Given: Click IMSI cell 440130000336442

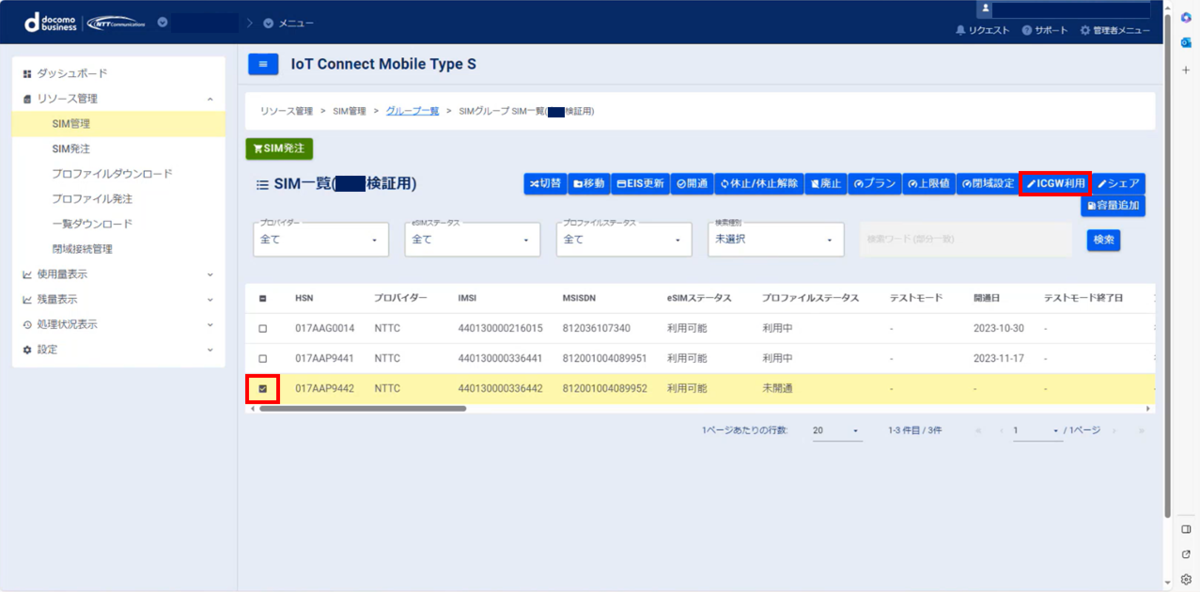Looking at the screenshot, I should 500,388.
